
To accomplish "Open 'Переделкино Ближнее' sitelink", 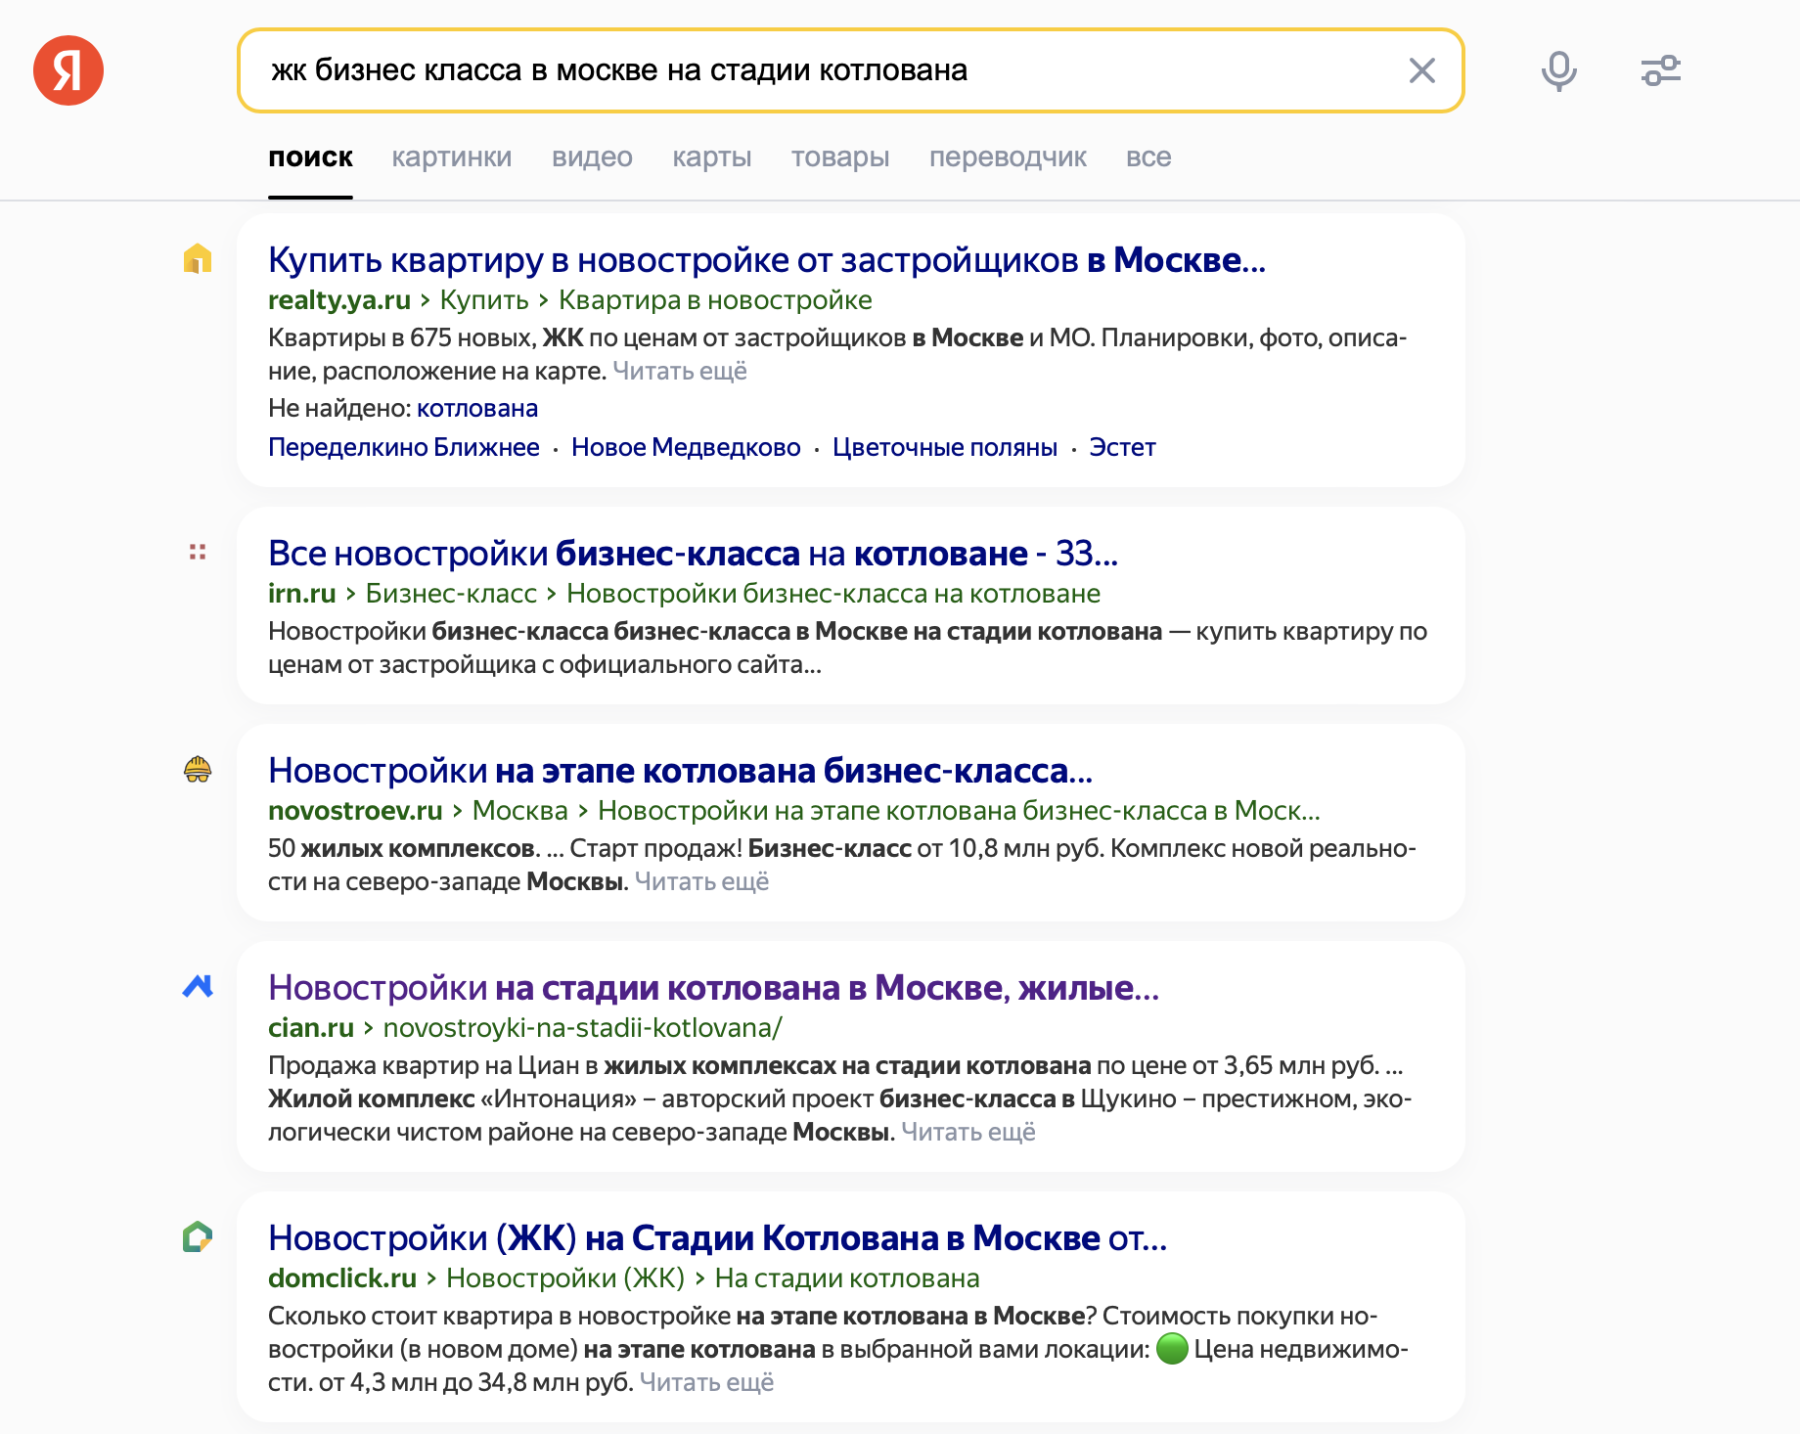I will coord(403,447).
